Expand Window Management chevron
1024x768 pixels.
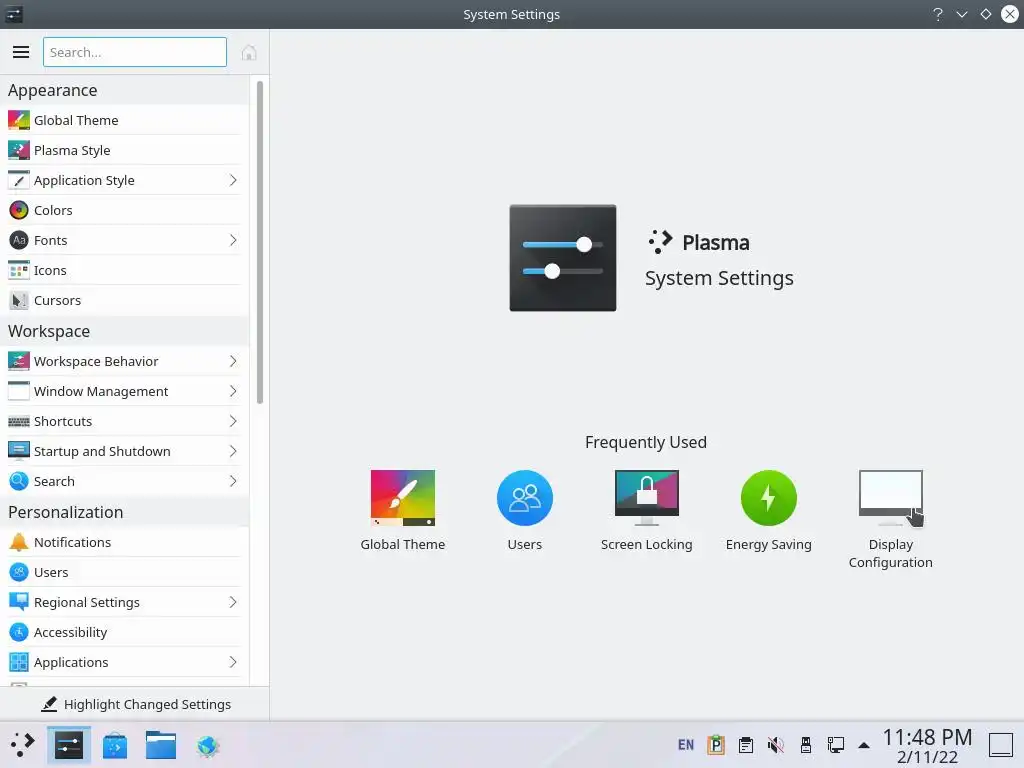(233, 391)
